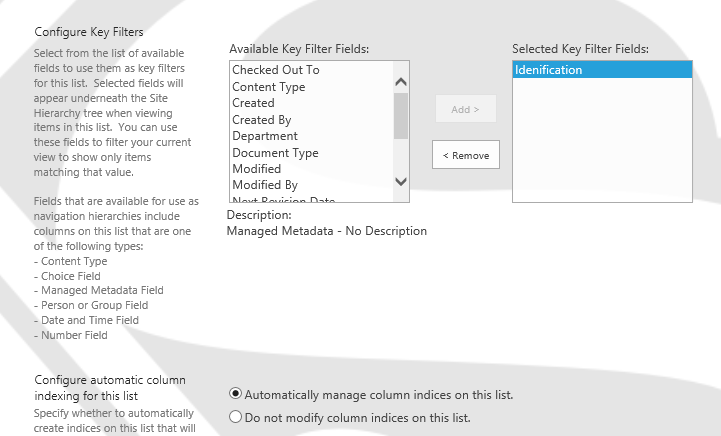Click empty area in Selected Key Filter Fields box
Image resolution: width=721 pixels, height=436 pixels.
[x=601, y=140]
